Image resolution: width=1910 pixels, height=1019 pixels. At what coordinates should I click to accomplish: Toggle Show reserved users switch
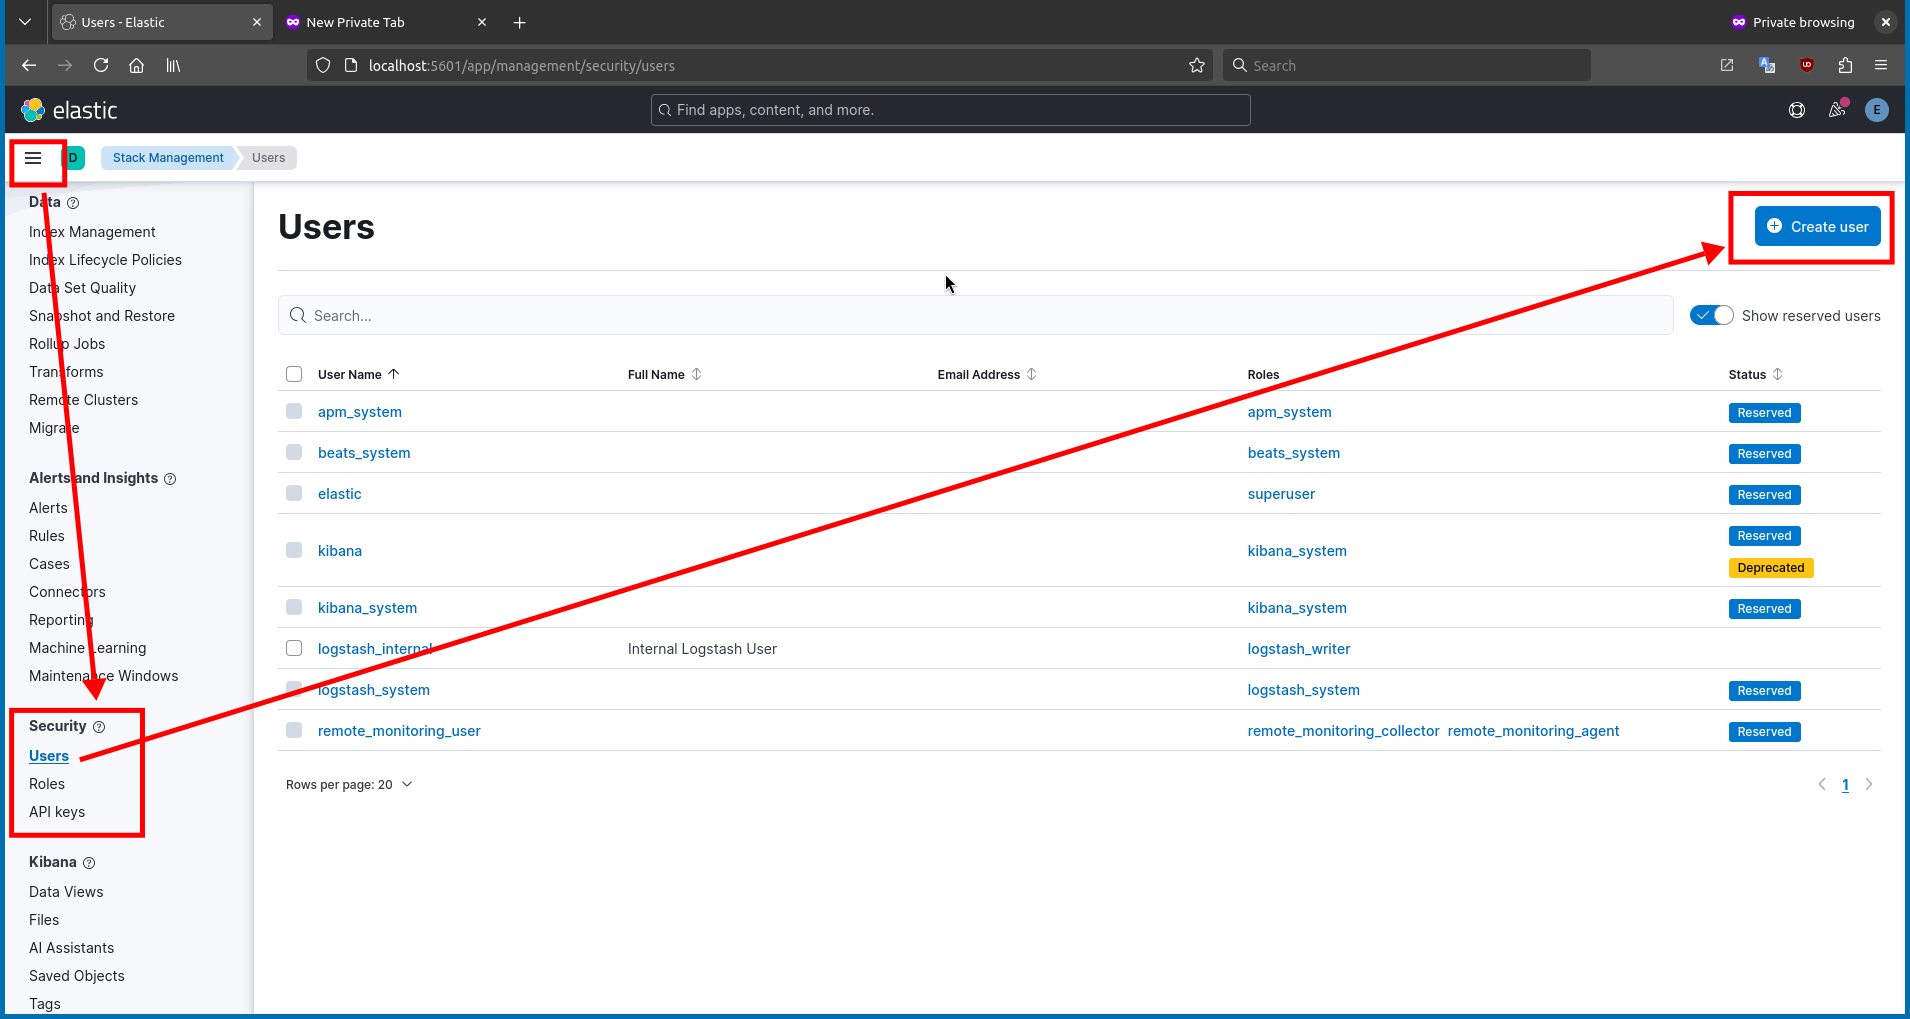1711,315
